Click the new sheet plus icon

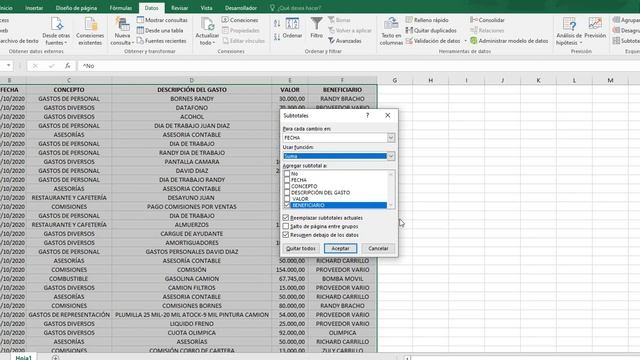coord(55,358)
